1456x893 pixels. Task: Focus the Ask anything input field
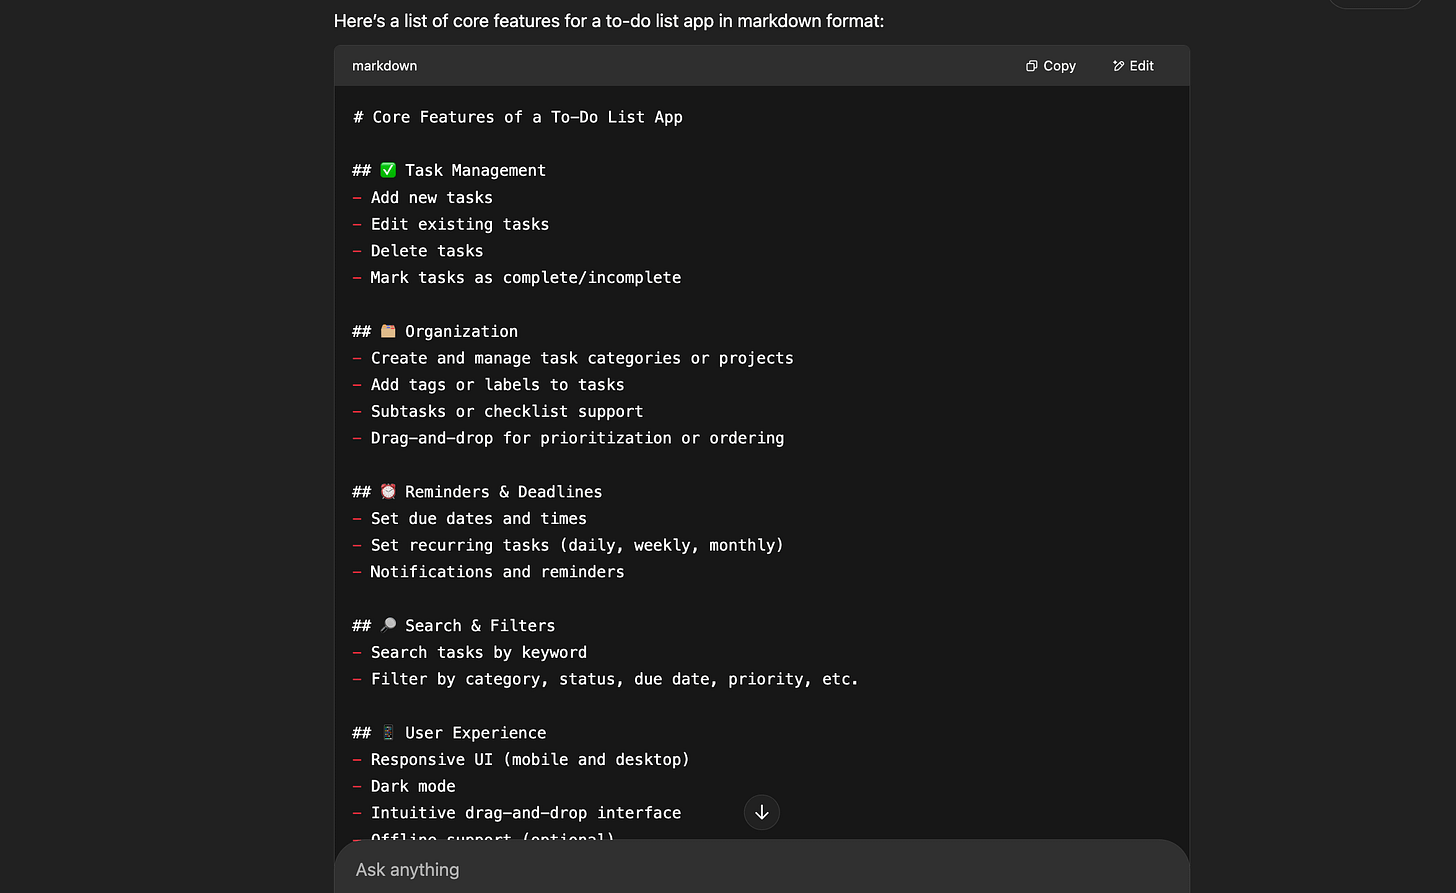762,869
